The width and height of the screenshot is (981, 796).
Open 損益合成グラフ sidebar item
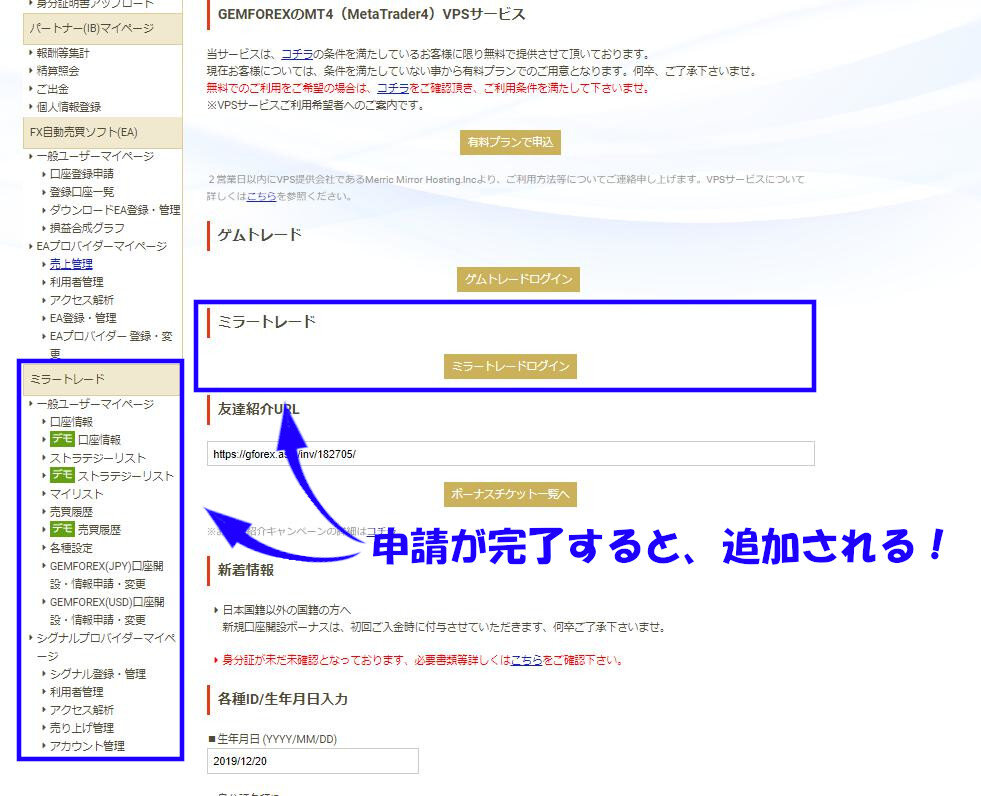click(87, 228)
